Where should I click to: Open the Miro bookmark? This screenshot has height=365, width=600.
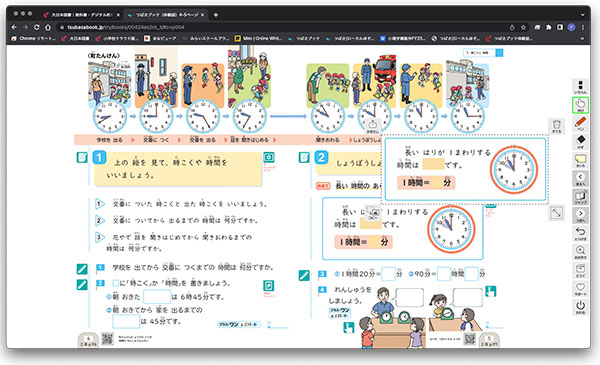pos(258,38)
